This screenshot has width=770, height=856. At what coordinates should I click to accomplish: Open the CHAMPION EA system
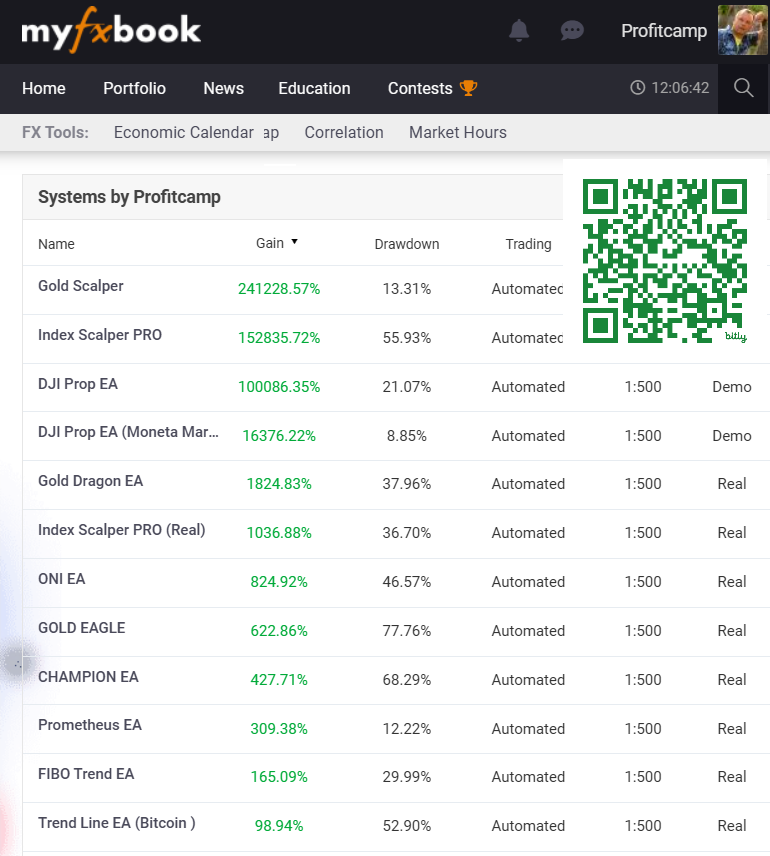88,677
